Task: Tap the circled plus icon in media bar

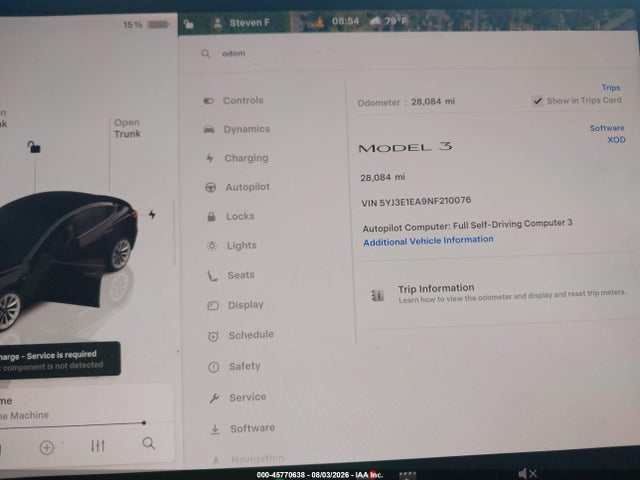Action: [47, 447]
